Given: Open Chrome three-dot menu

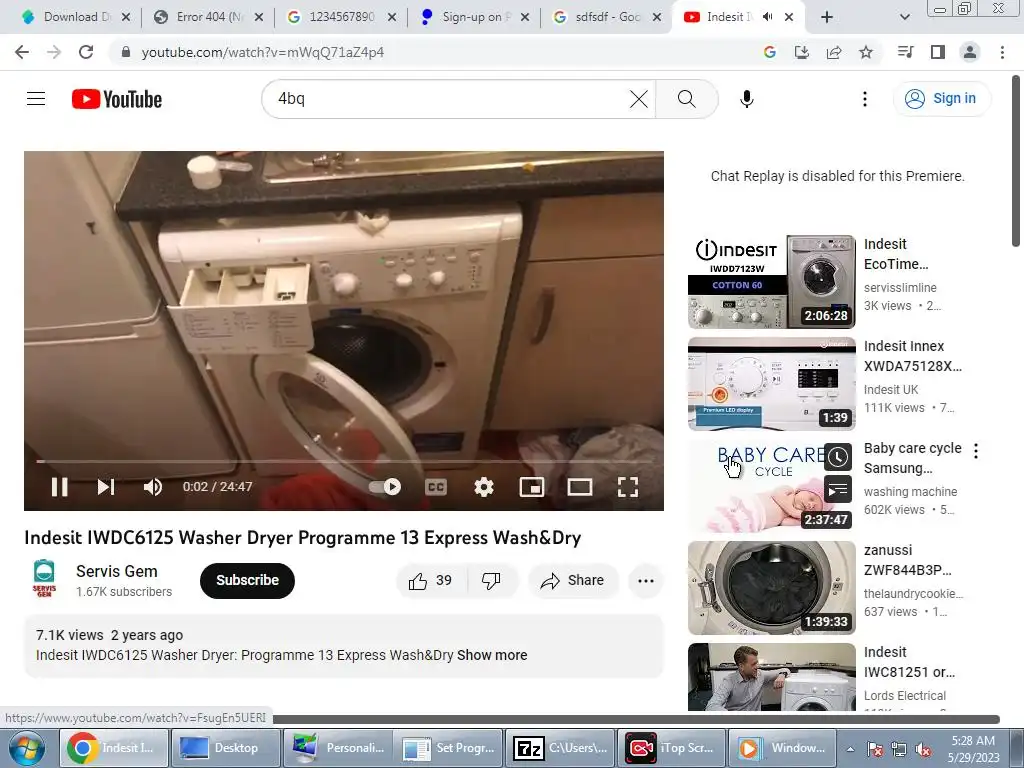Looking at the screenshot, I should (x=1002, y=52).
